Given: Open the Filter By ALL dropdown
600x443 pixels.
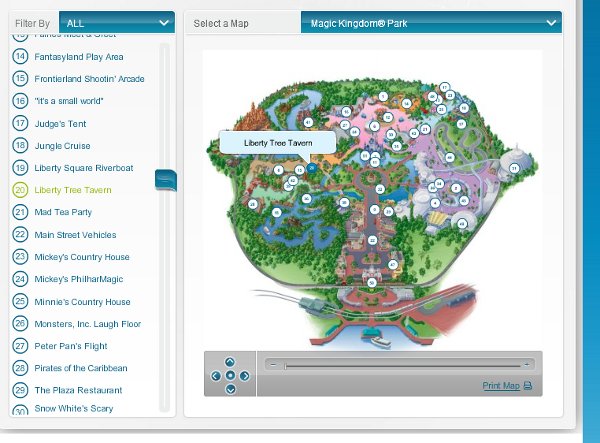Looking at the screenshot, I should pos(117,23).
